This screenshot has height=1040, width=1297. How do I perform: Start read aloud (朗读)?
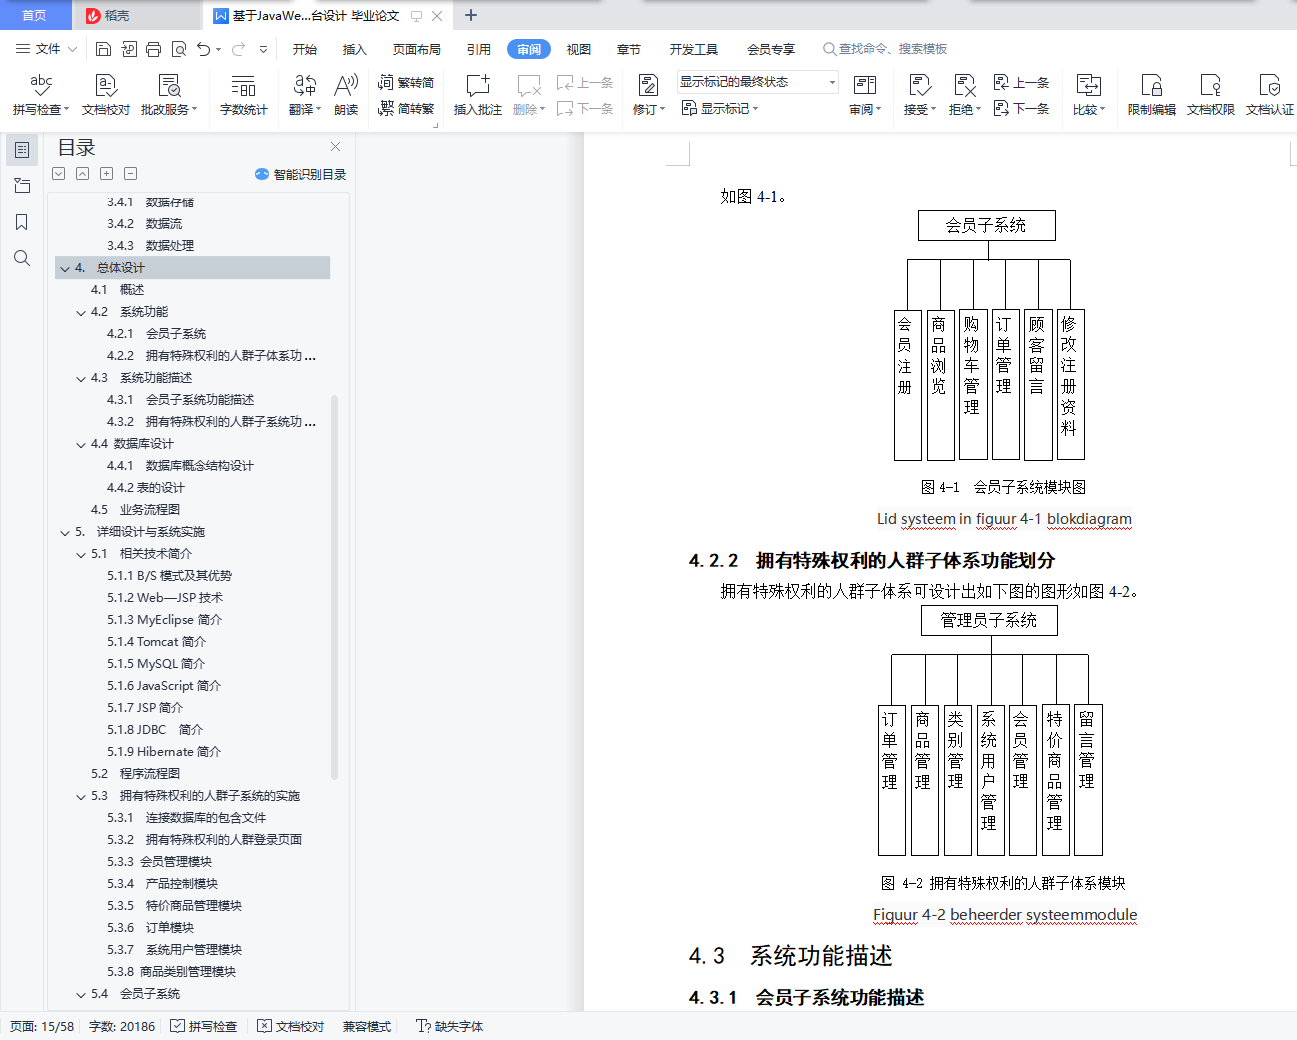pyautogui.click(x=346, y=95)
